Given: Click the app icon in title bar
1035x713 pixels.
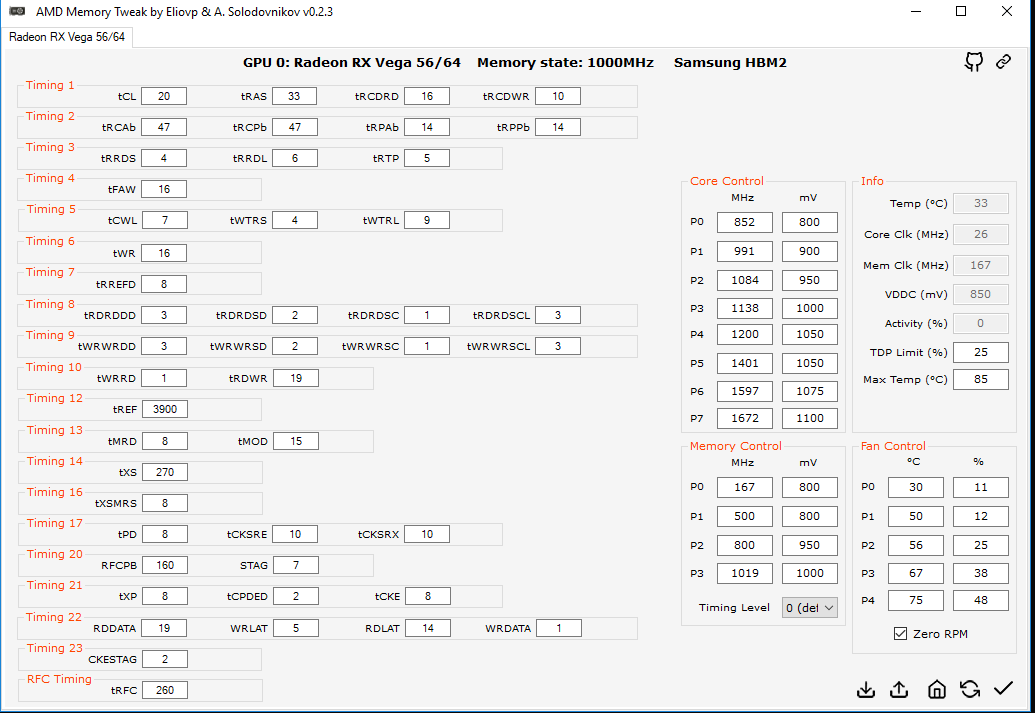Looking at the screenshot, I should click(x=17, y=11).
